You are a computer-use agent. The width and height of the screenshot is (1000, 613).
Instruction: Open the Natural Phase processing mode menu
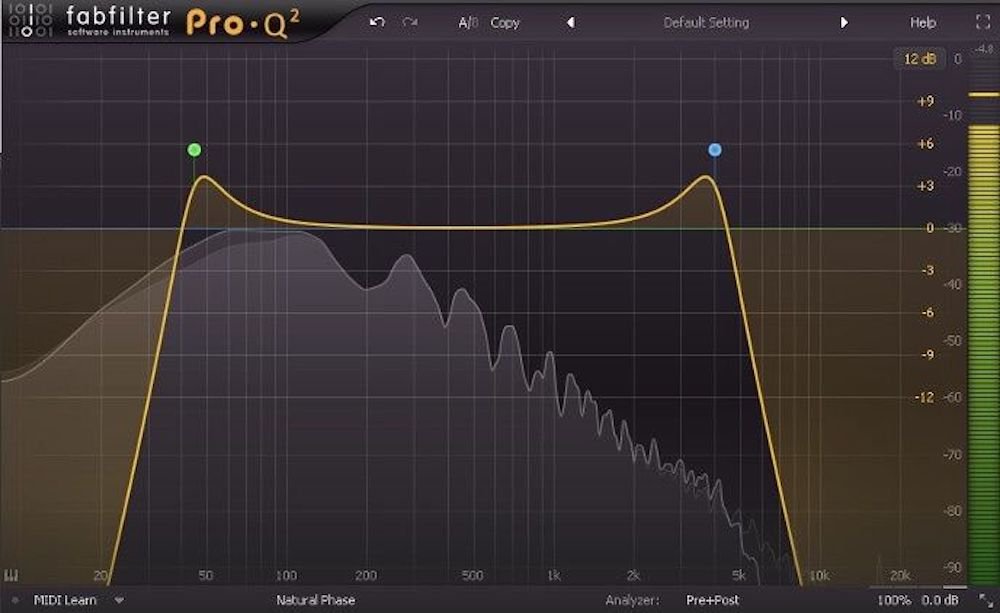click(x=315, y=600)
